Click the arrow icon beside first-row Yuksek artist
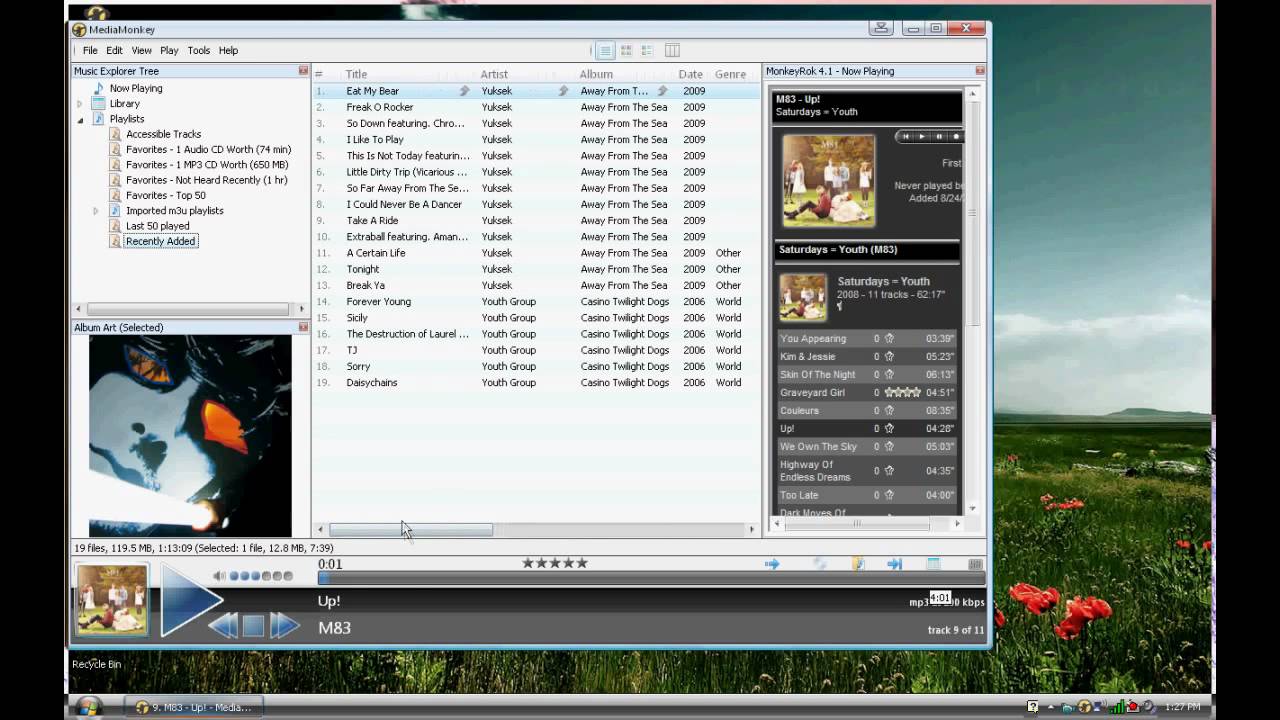 [x=563, y=91]
